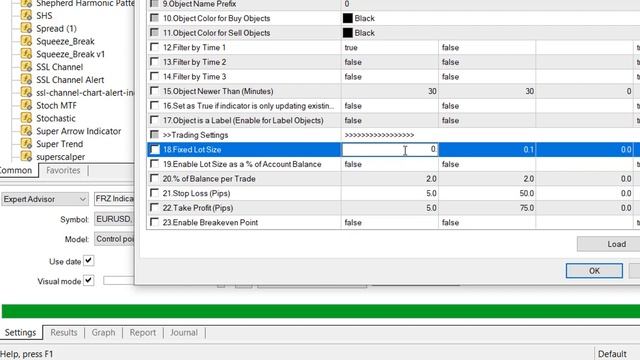Select the >>Trading Settings row
Screen dimensions: 640x360
coord(393,135)
